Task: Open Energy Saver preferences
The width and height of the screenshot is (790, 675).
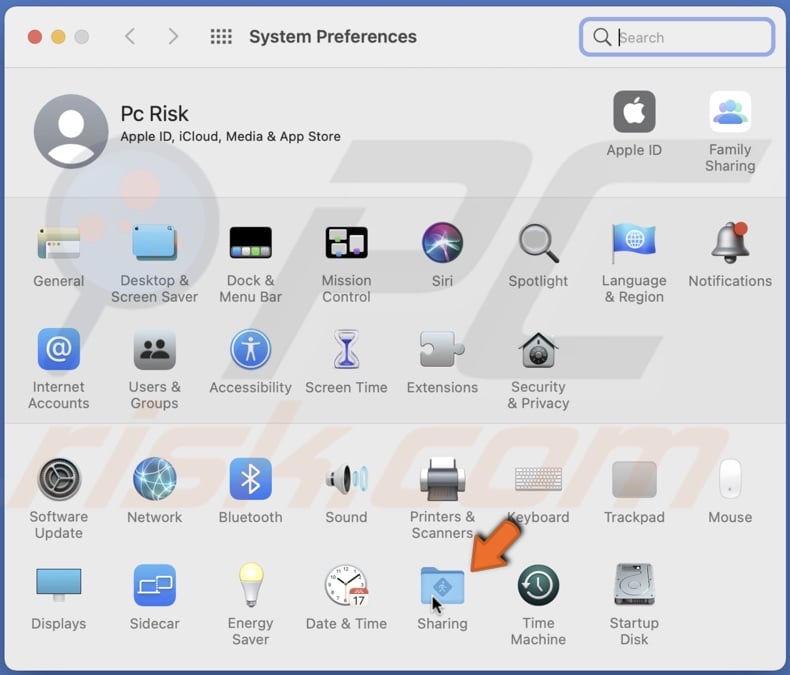Action: [x=250, y=587]
